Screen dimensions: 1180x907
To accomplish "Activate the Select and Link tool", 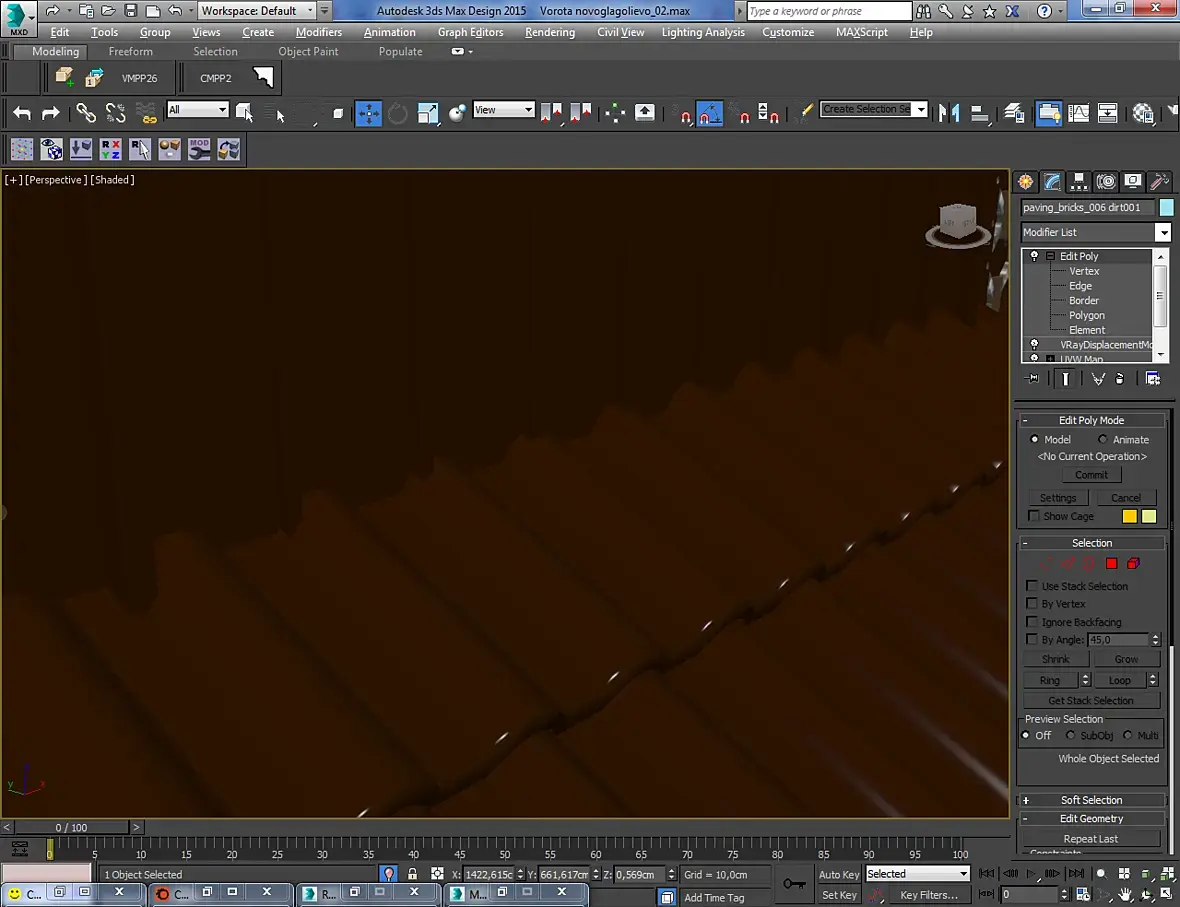I will (86, 113).
